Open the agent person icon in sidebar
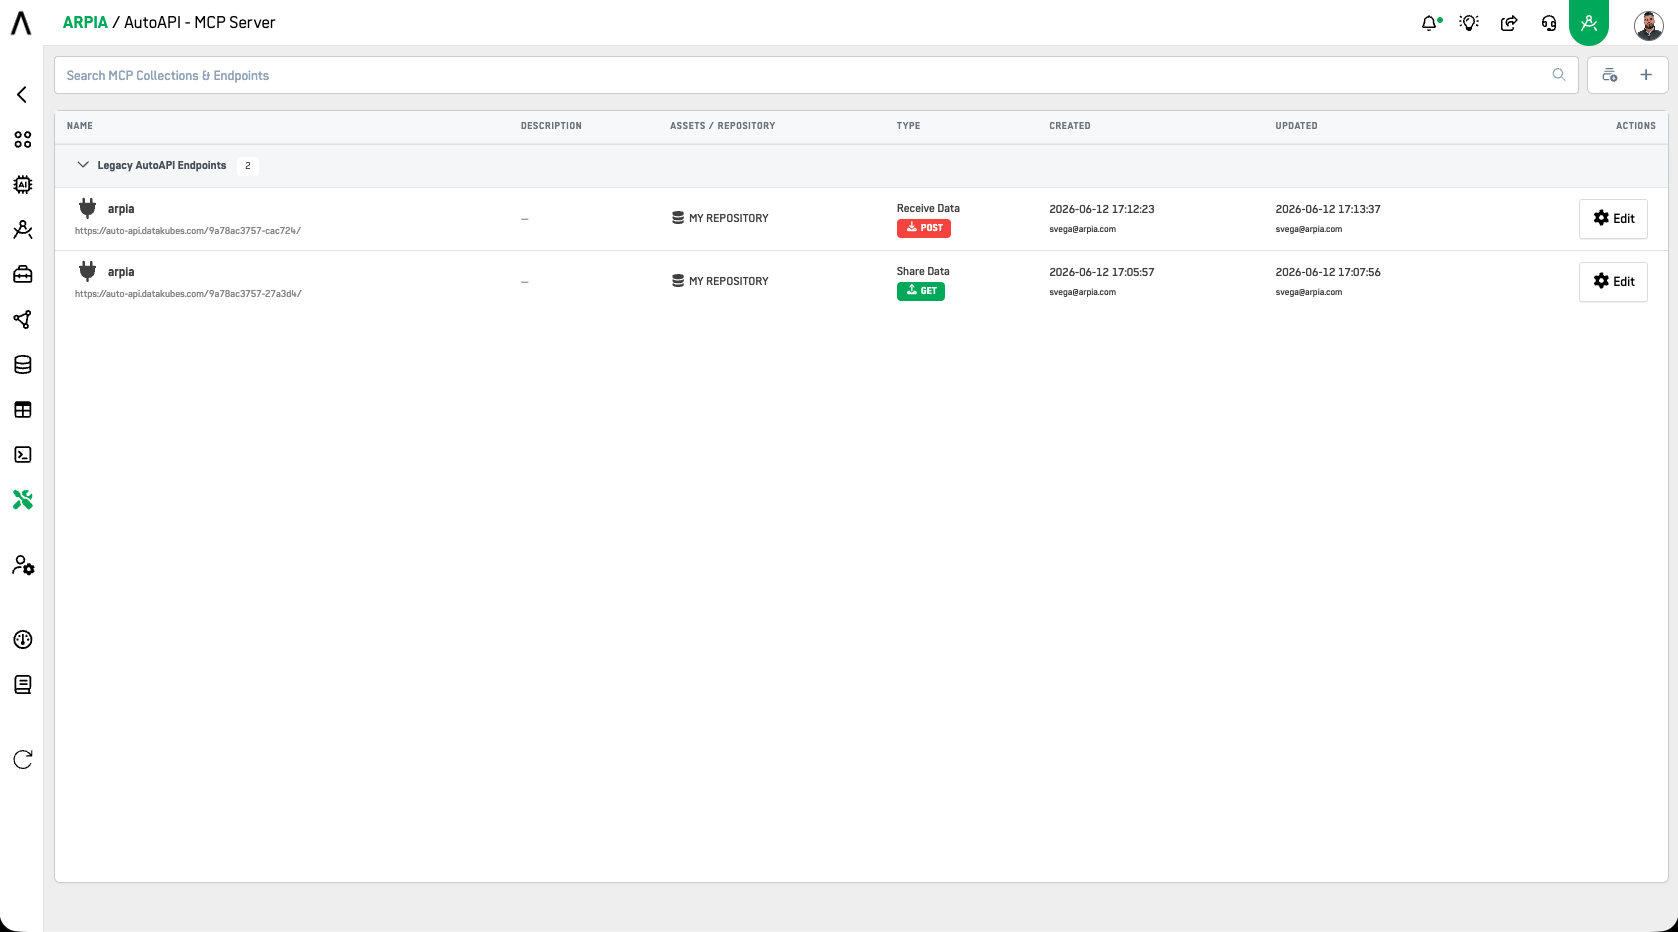Image resolution: width=1678 pixels, height=932 pixels. (23, 230)
